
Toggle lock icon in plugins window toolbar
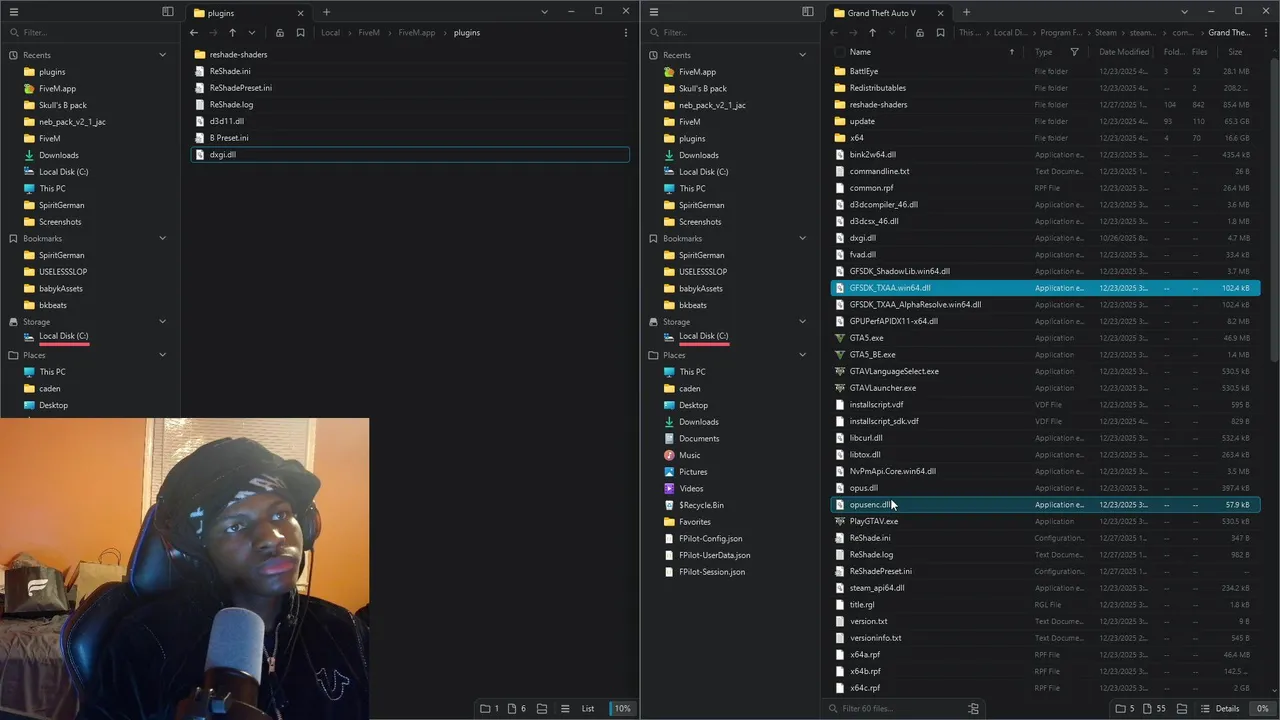(x=280, y=33)
